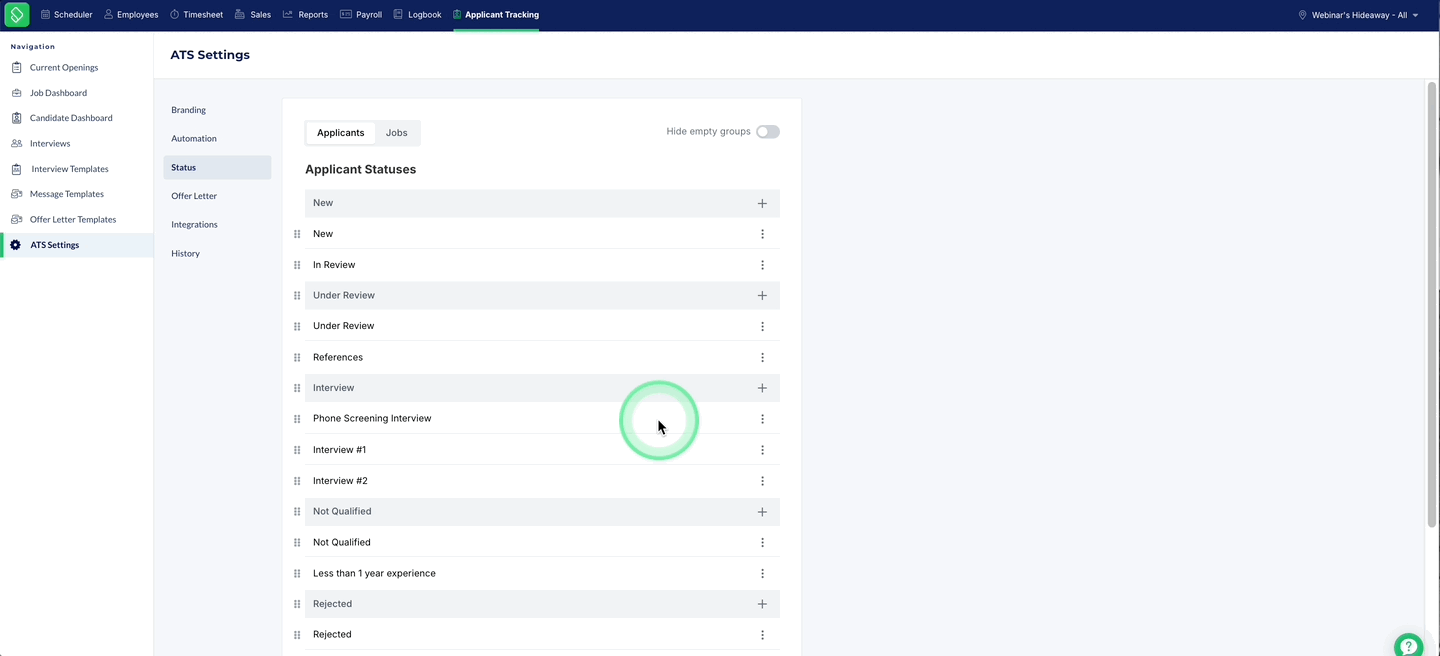This screenshot has height=656, width=1440.
Task: Switch to the Jobs tab
Action: click(x=397, y=133)
